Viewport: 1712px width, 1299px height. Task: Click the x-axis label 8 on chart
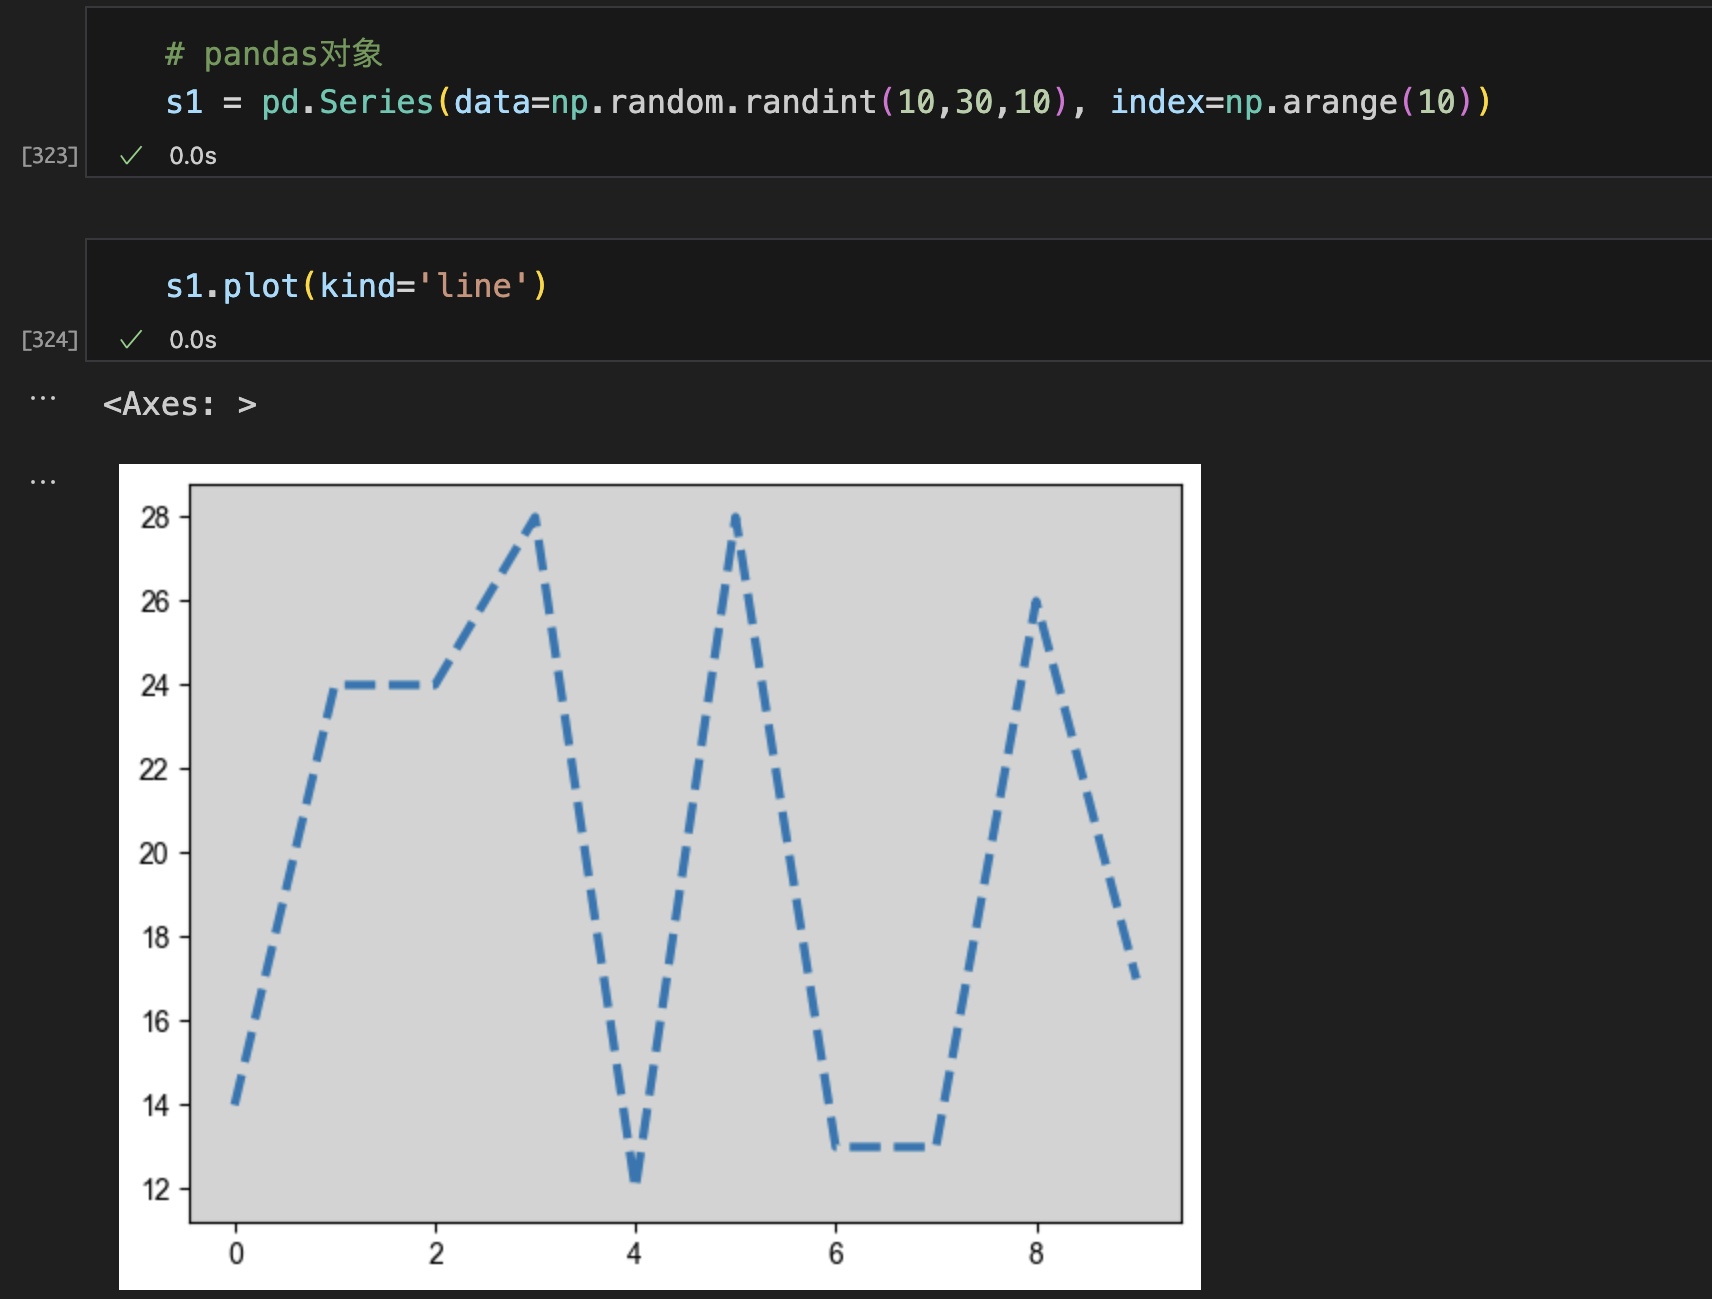click(1036, 1254)
